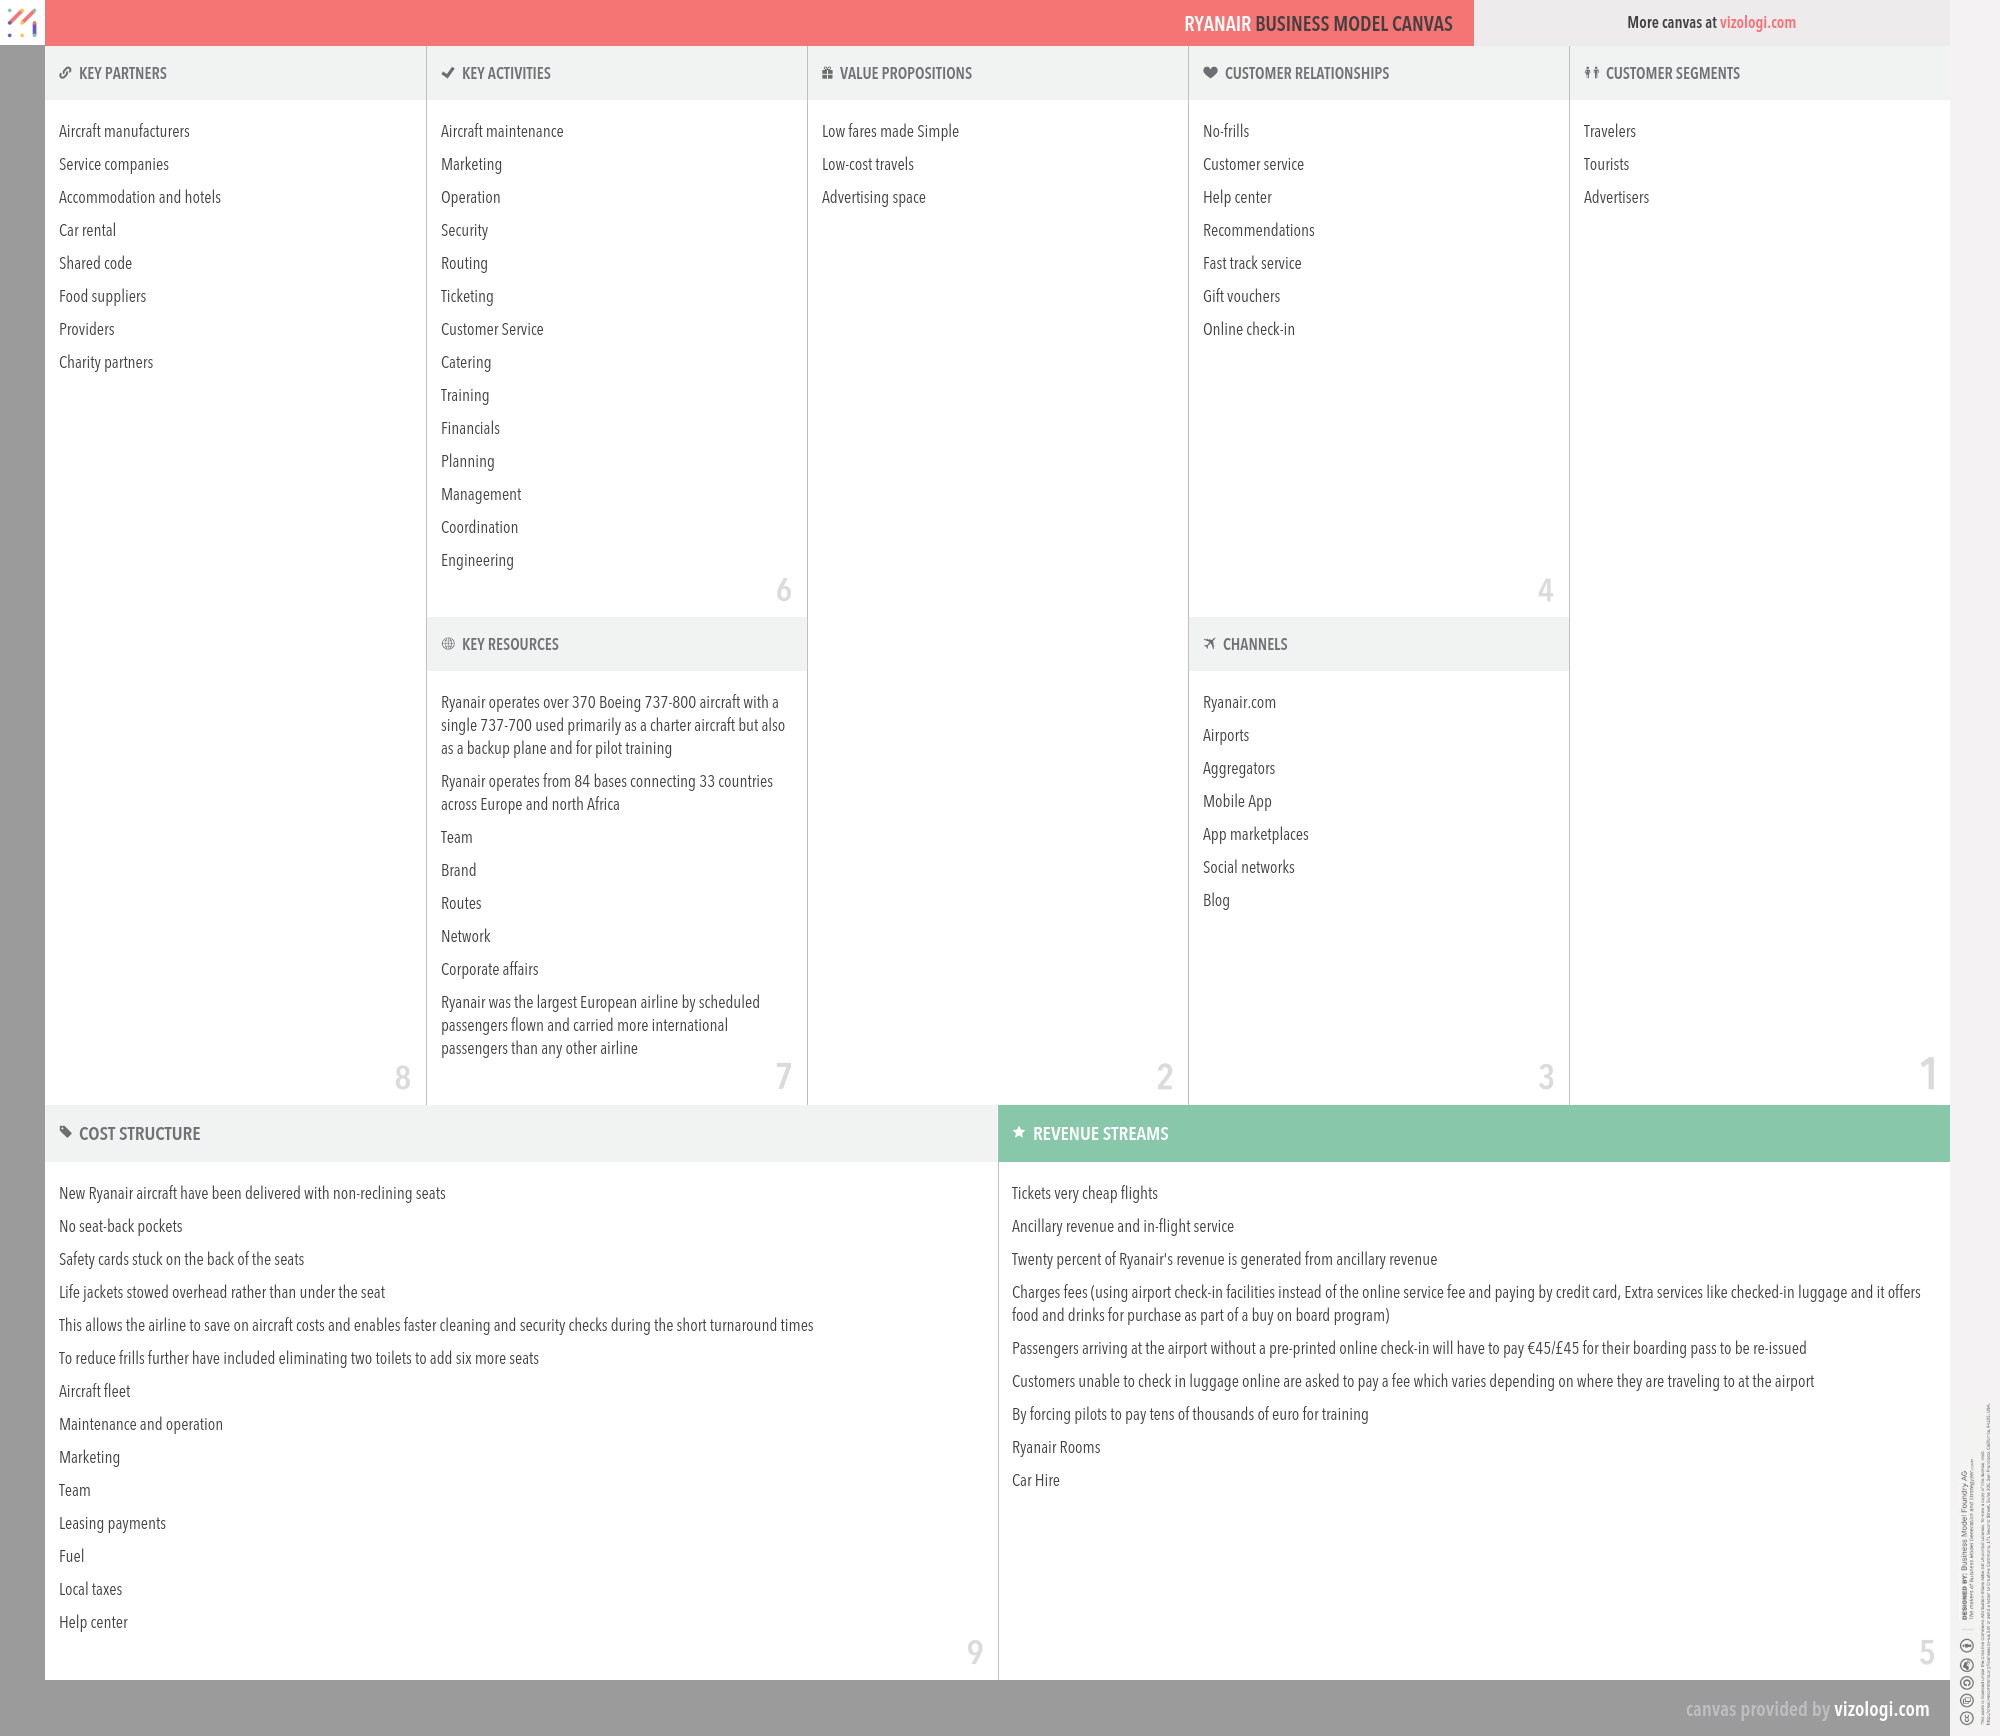Click 'Advertising space' value proposition

874,197
